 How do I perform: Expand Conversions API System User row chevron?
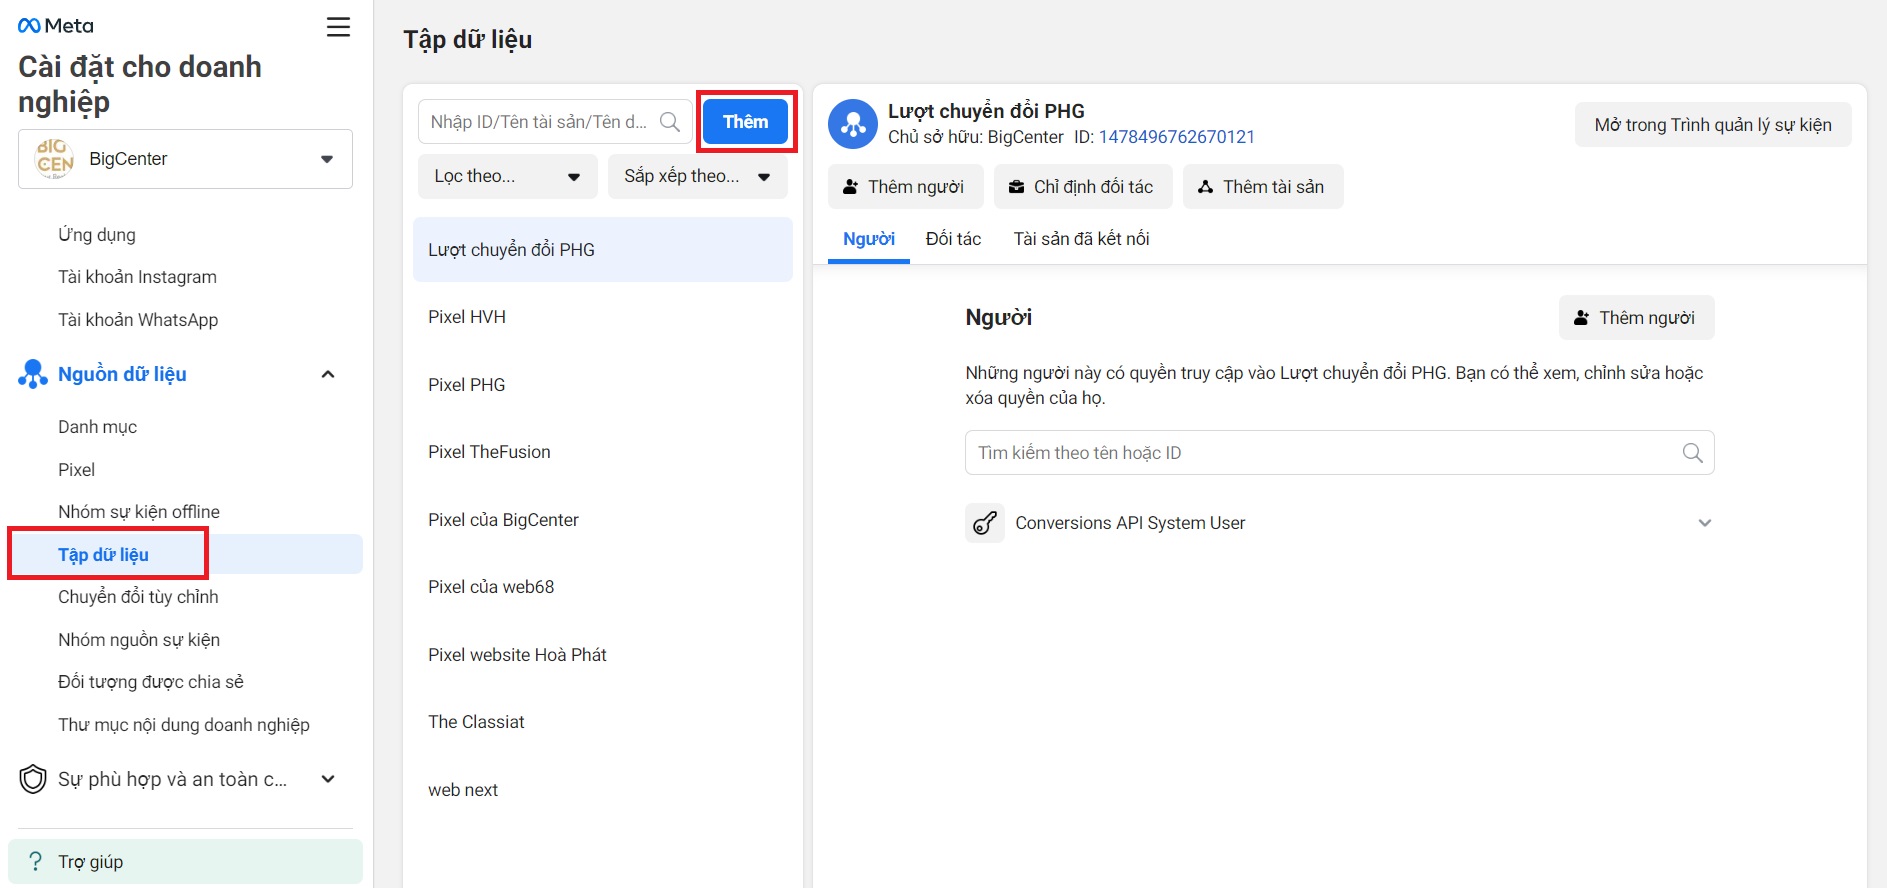pos(1704,523)
